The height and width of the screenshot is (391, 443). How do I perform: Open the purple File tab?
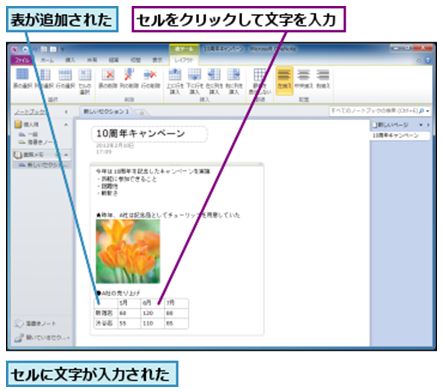point(22,60)
